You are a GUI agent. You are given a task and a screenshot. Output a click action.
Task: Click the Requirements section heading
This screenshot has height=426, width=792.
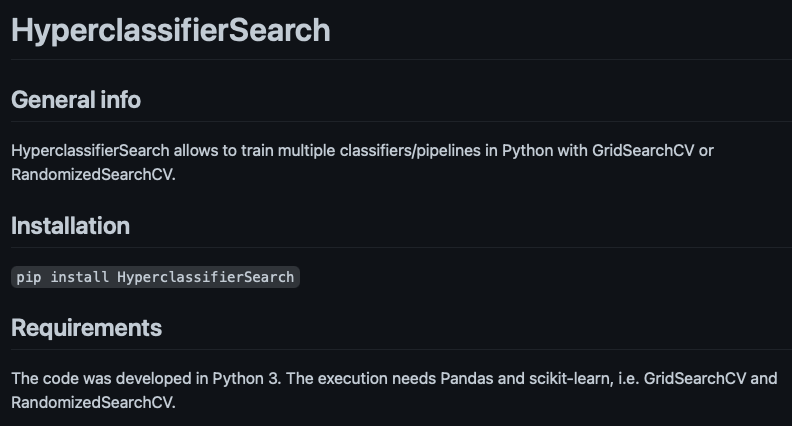pos(86,327)
